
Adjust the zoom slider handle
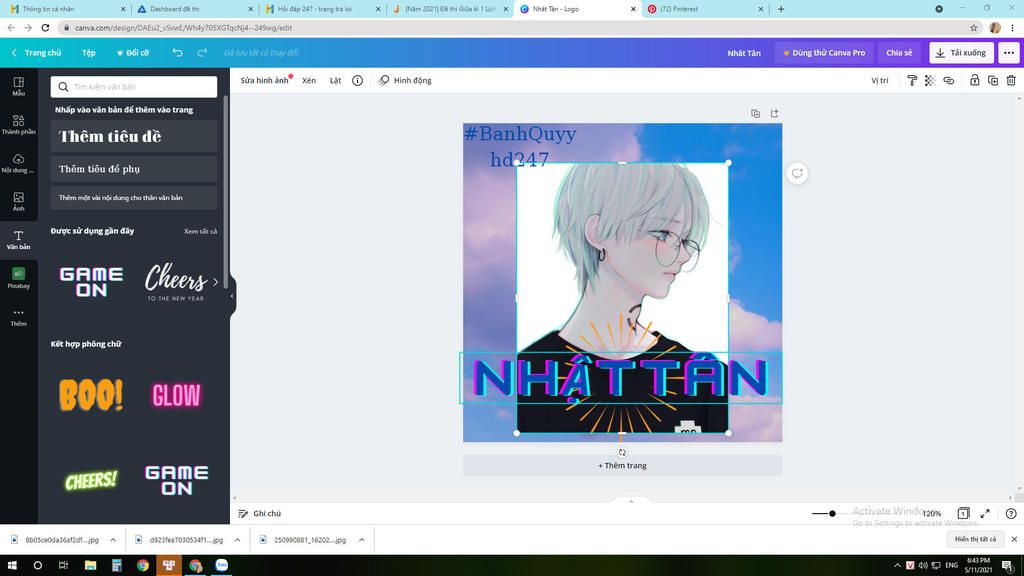pyautogui.click(x=832, y=513)
